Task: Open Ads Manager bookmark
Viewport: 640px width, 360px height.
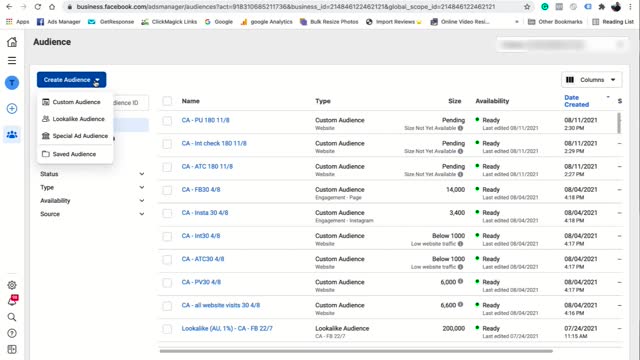Action: pyautogui.click(x=58, y=22)
